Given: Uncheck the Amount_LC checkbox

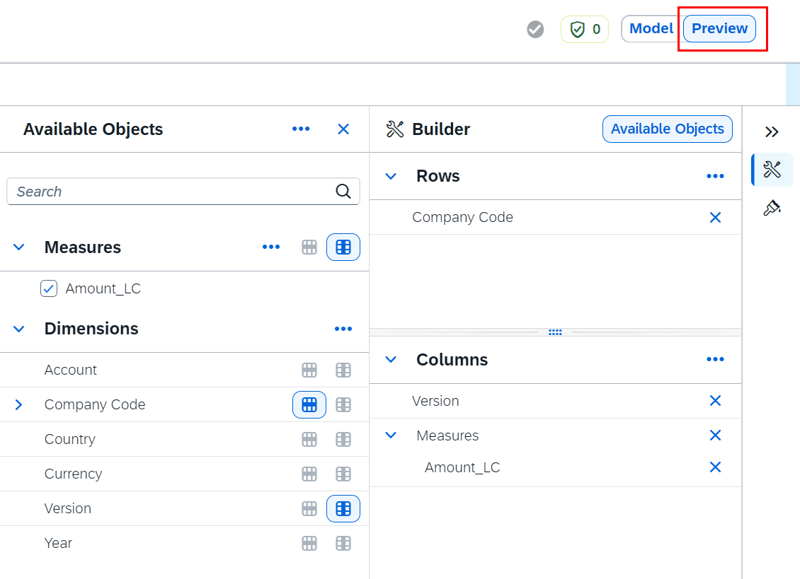Looking at the screenshot, I should pyautogui.click(x=48, y=289).
